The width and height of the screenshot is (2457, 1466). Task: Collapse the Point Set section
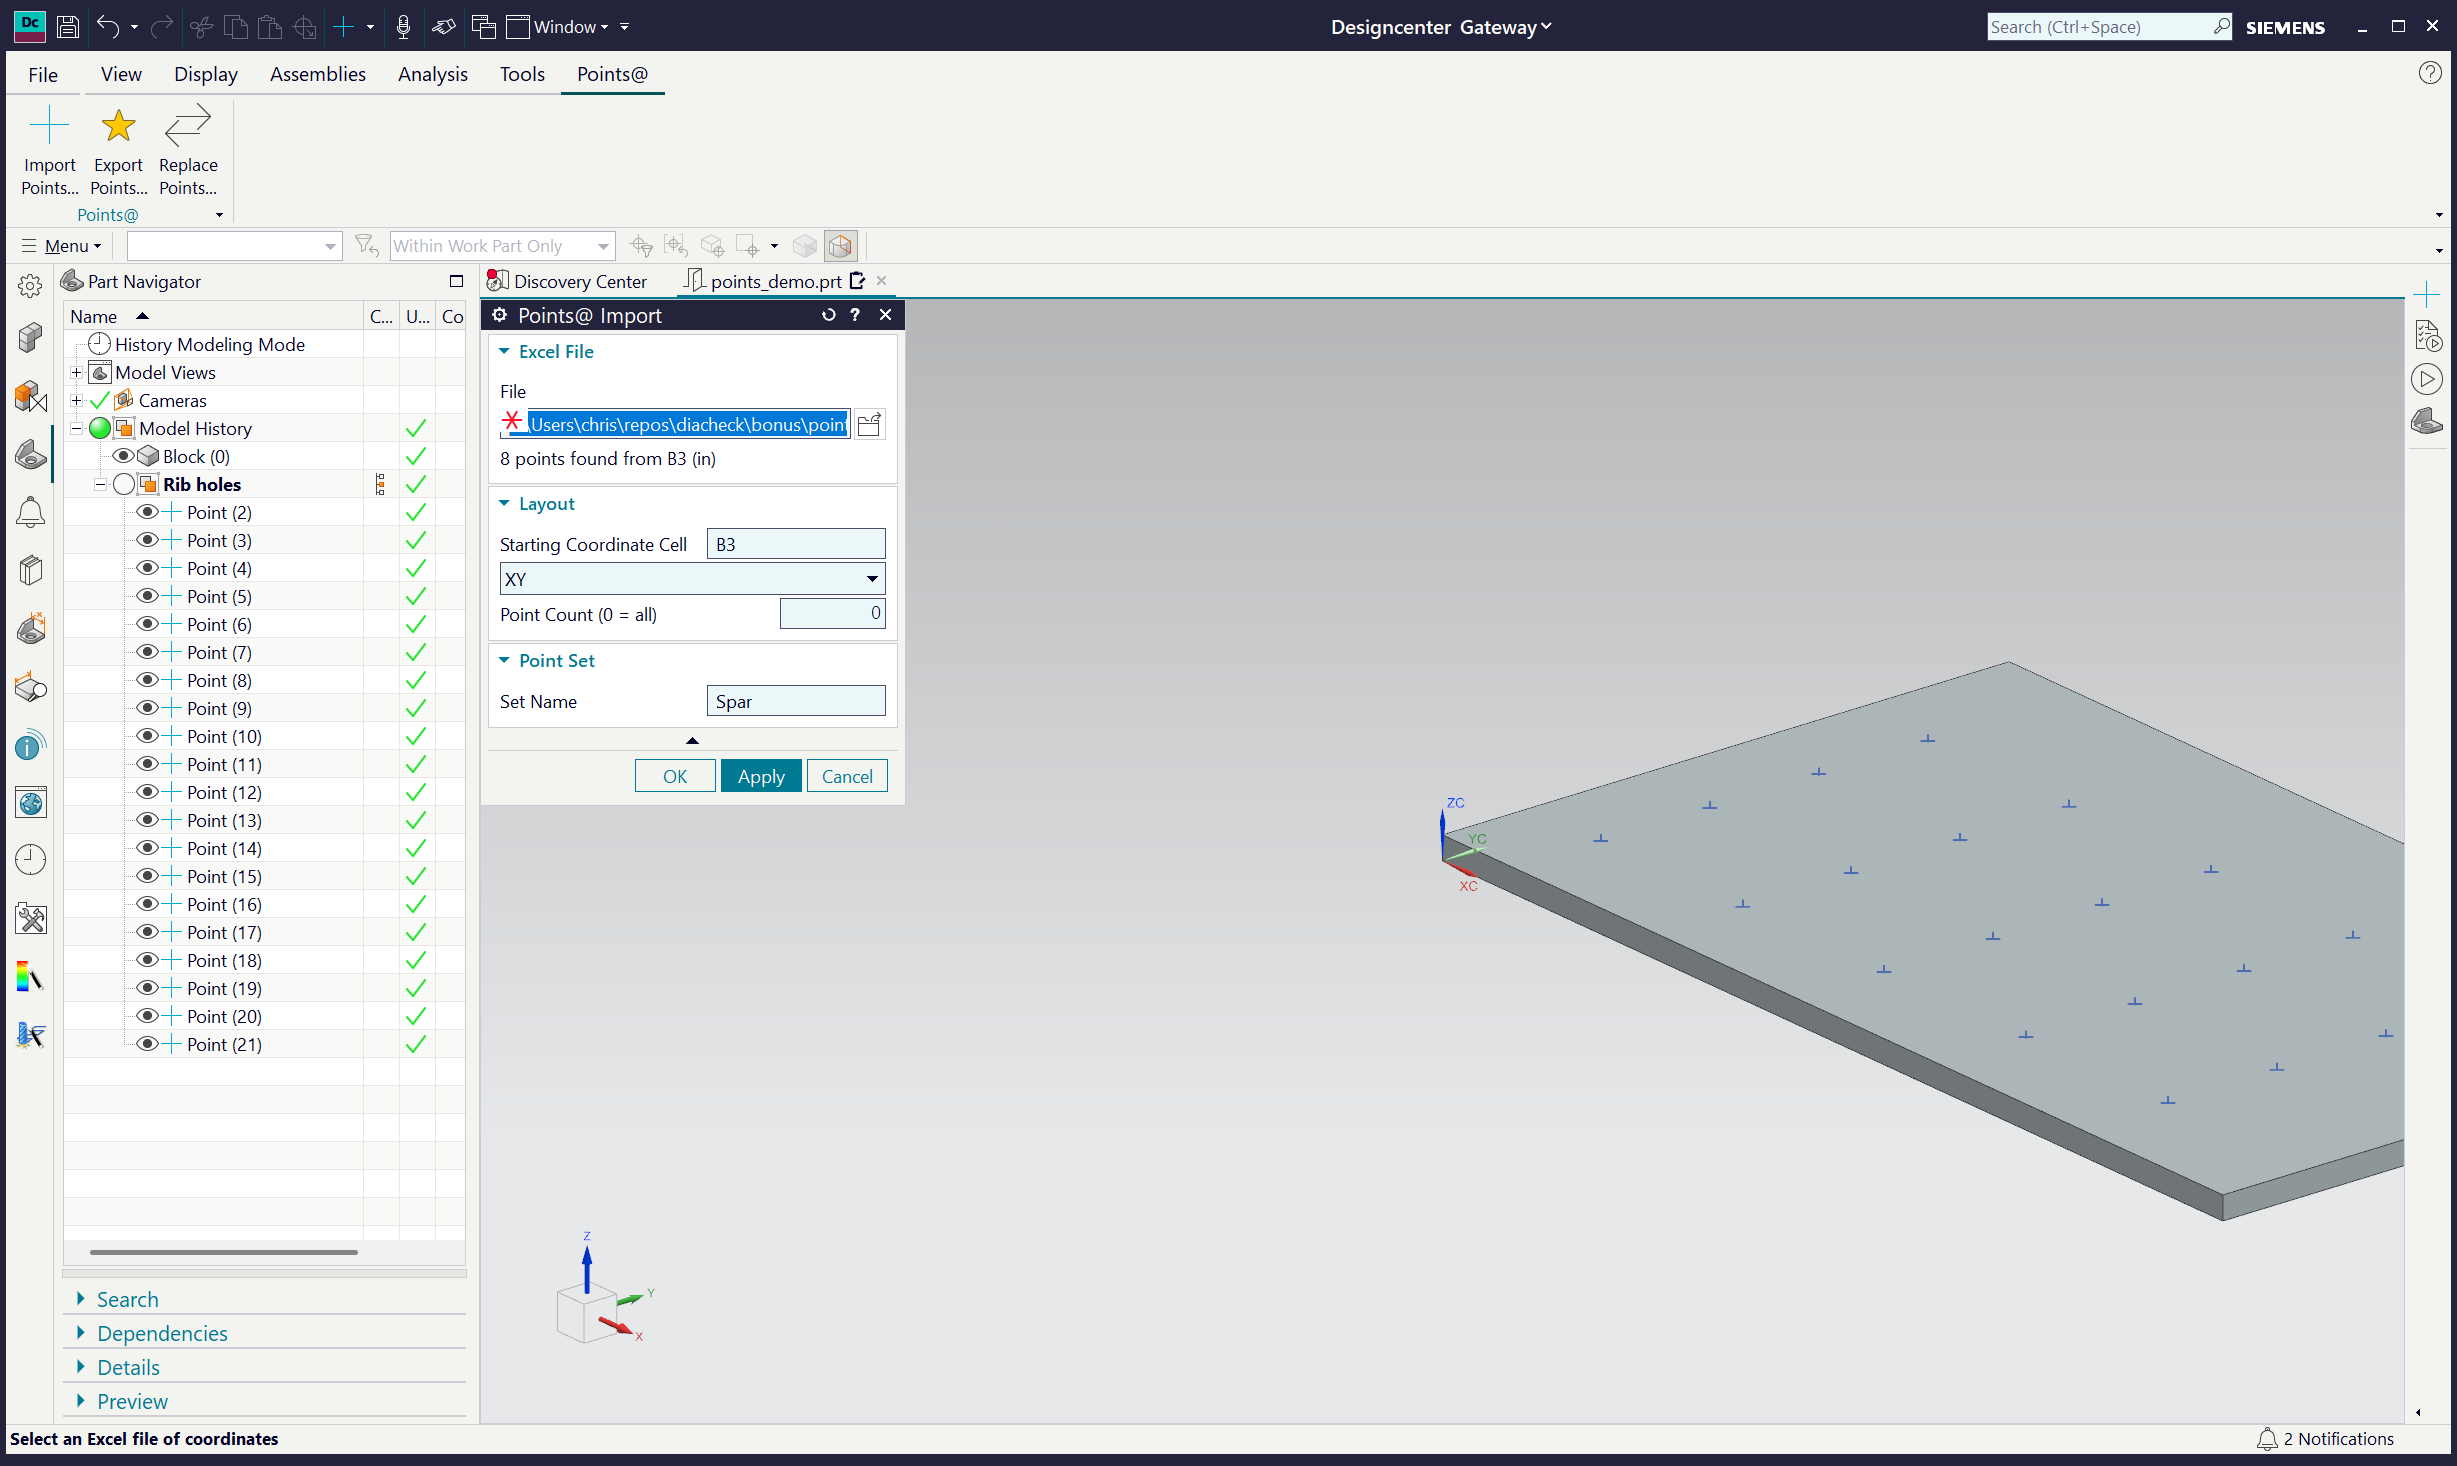point(504,660)
